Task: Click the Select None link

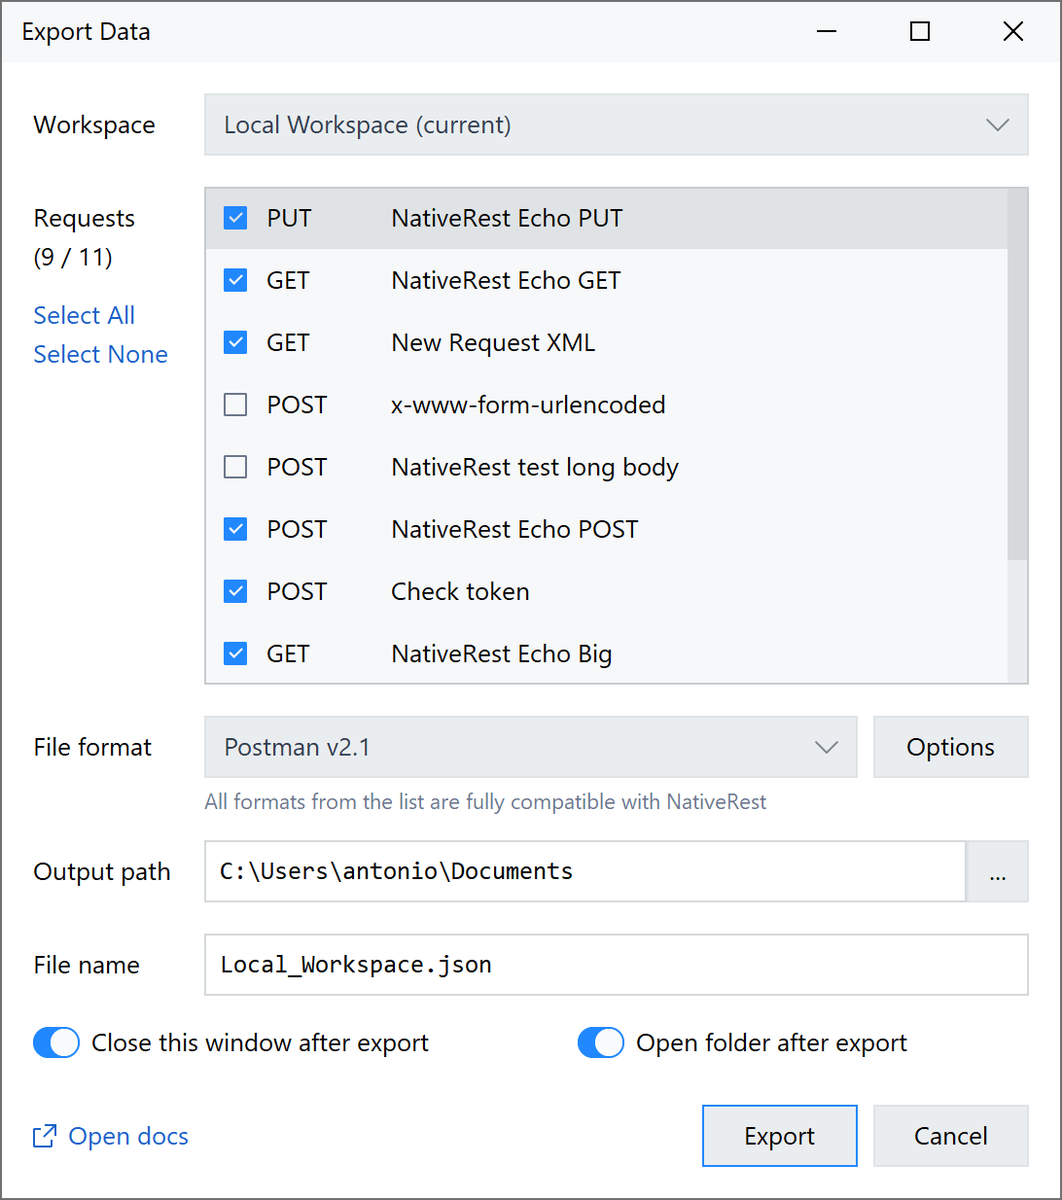Action: (x=100, y=354)
